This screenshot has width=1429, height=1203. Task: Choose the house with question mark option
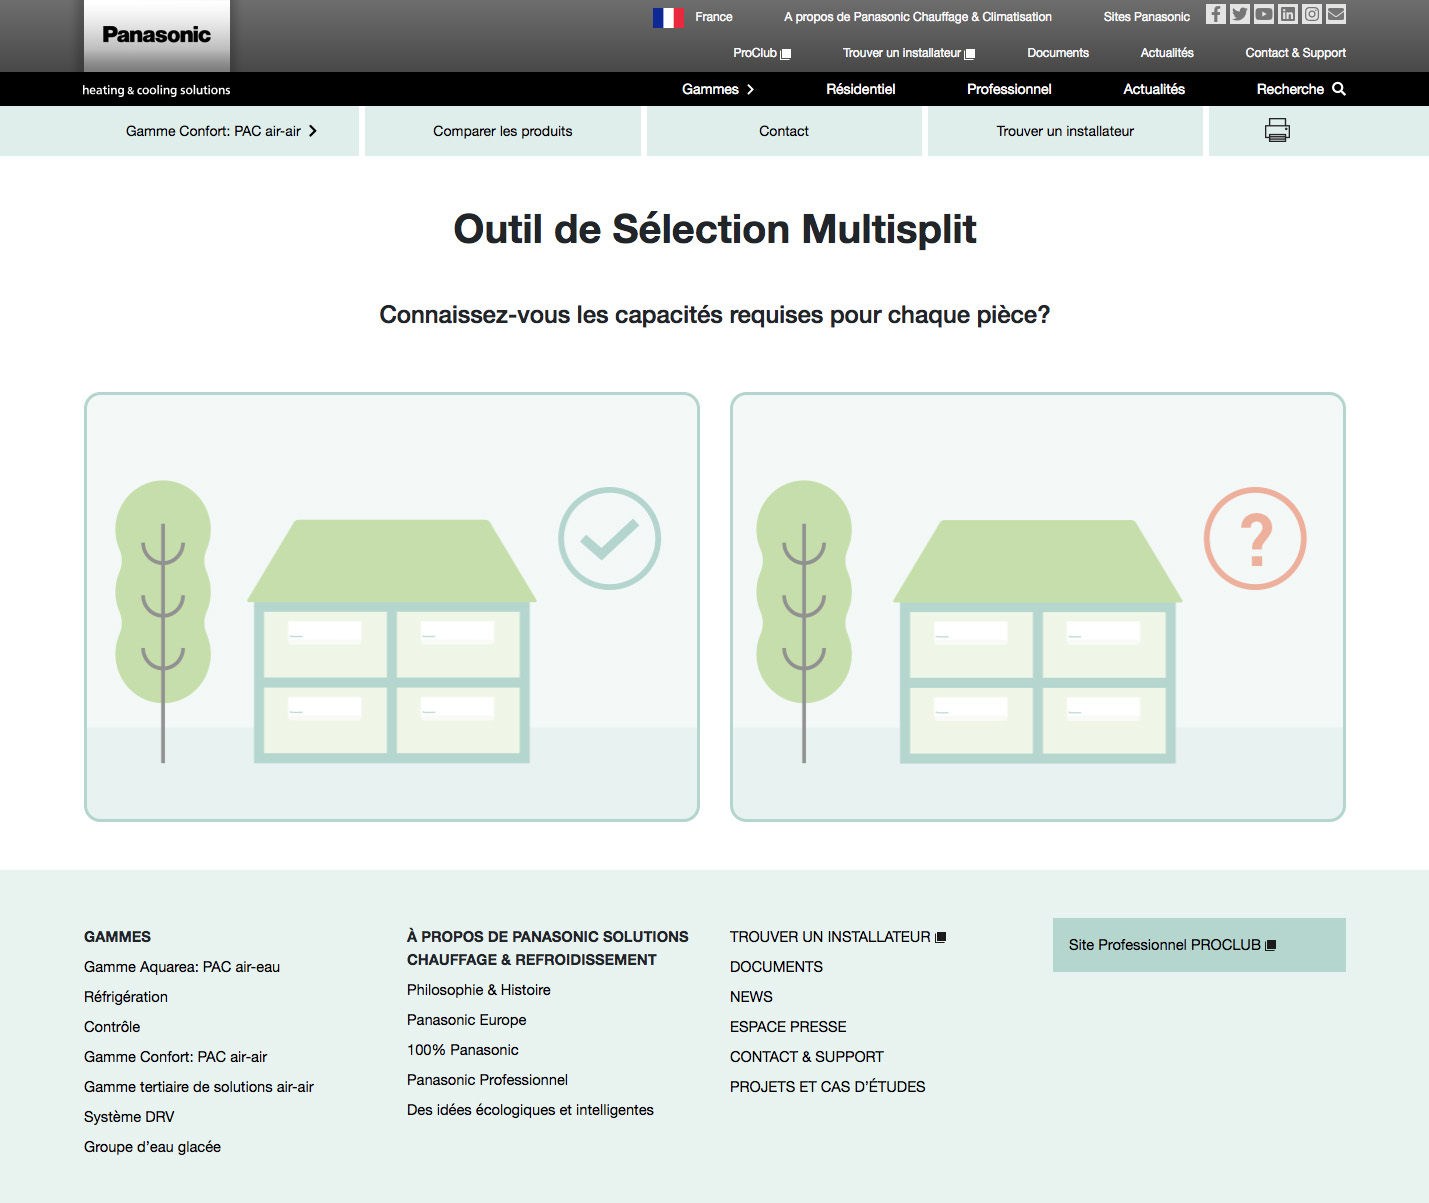point(1037,607)
